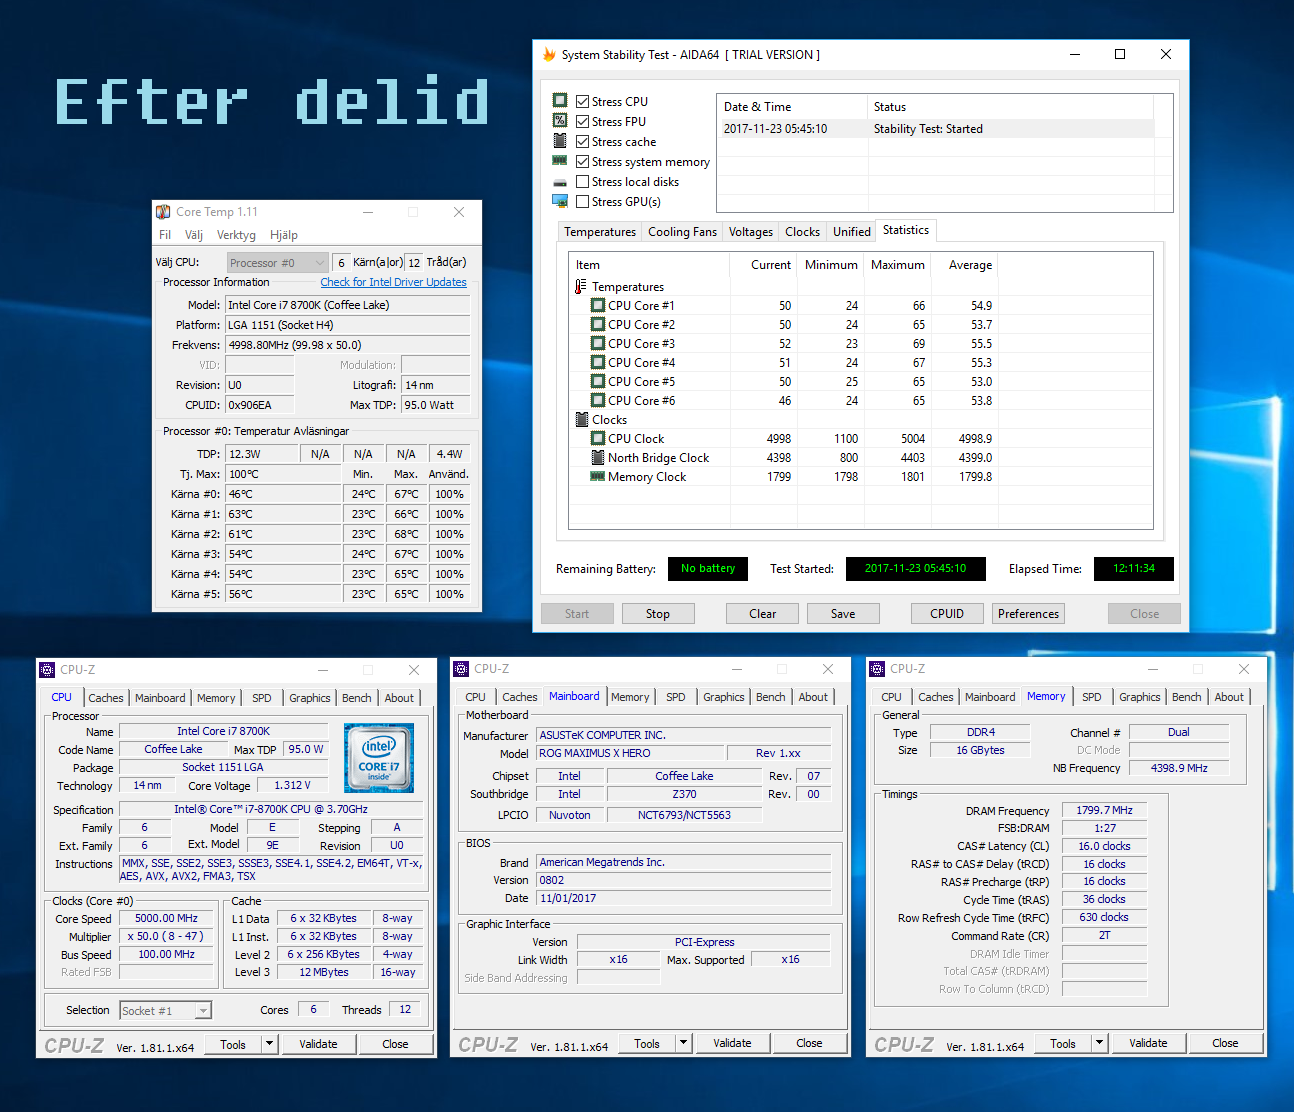Click the Core Temp title bar icon

pyautogui.click(x=163, y=212)
